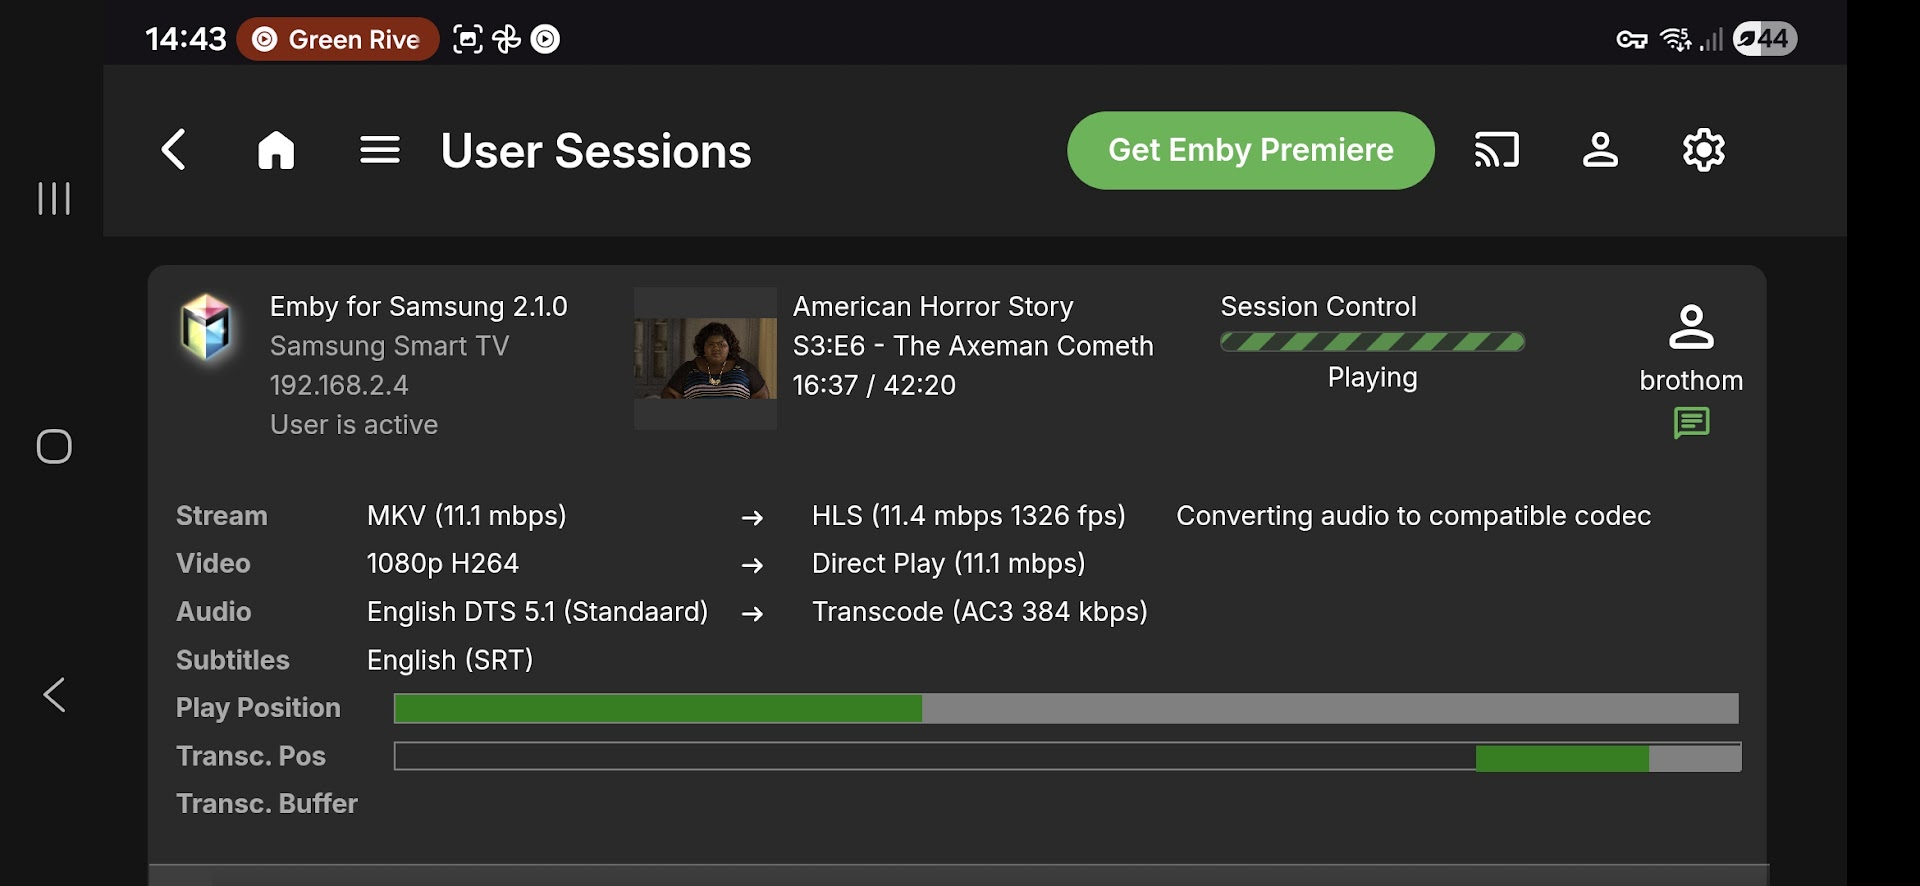Click Get Emby Premiere button
Image resolution: width=1920 pixels, height=886 pixels.
1250,150
